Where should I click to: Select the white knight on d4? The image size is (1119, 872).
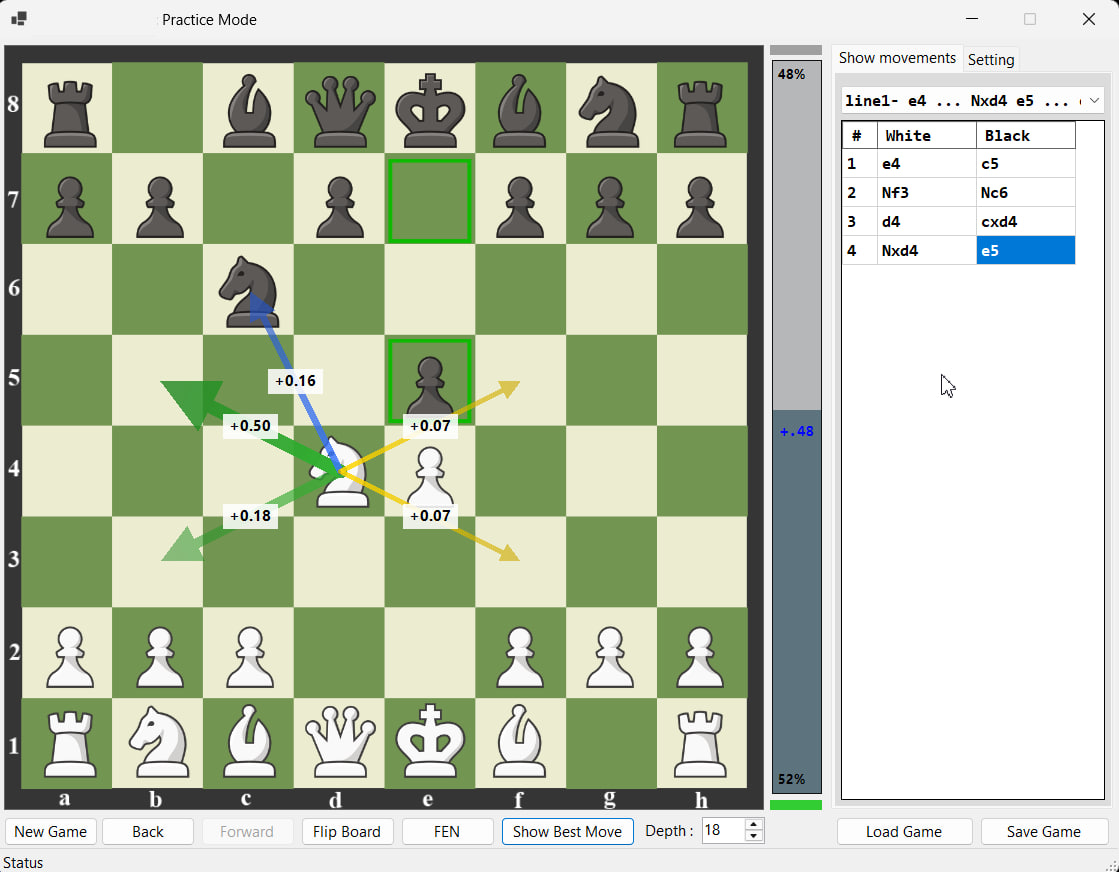(340, 472)
